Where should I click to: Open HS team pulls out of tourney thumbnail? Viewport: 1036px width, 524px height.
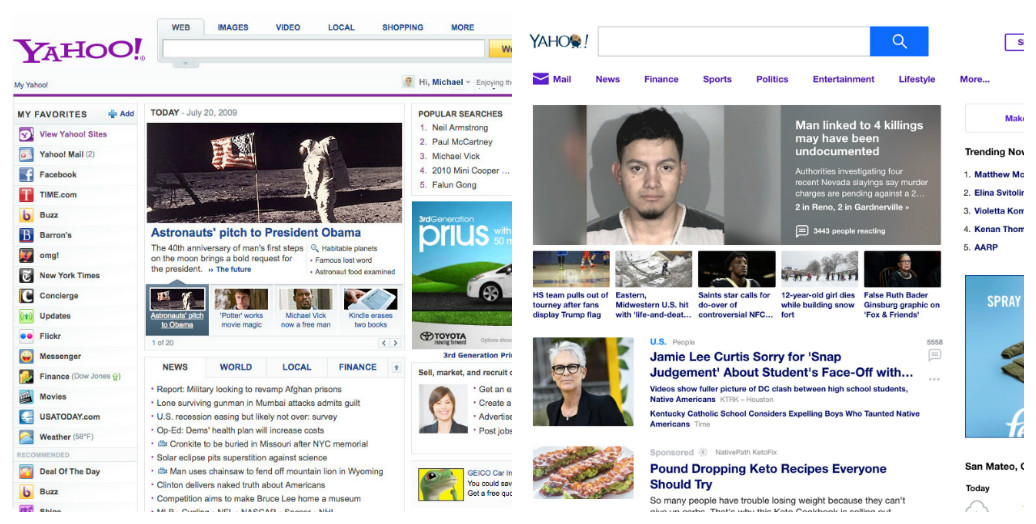coord(571,269)
